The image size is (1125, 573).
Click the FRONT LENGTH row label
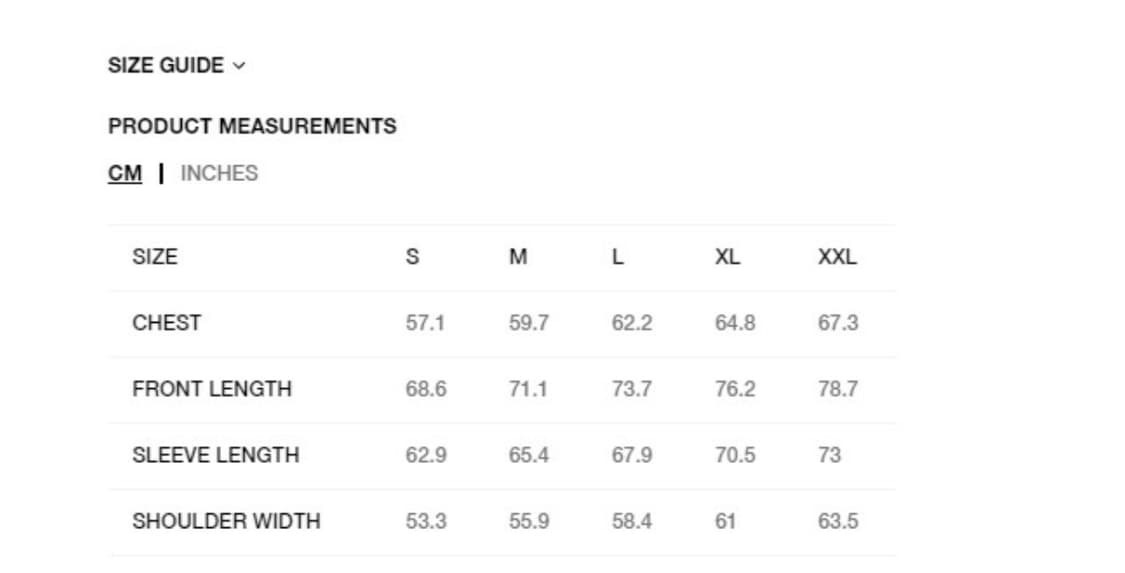point(212,389)
